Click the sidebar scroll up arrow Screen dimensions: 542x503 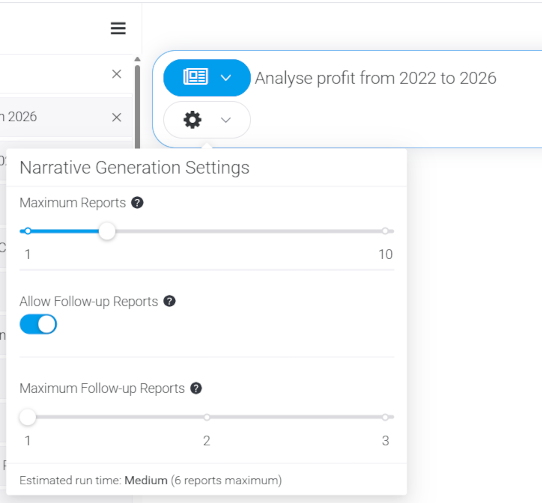[x=138, y=59]
